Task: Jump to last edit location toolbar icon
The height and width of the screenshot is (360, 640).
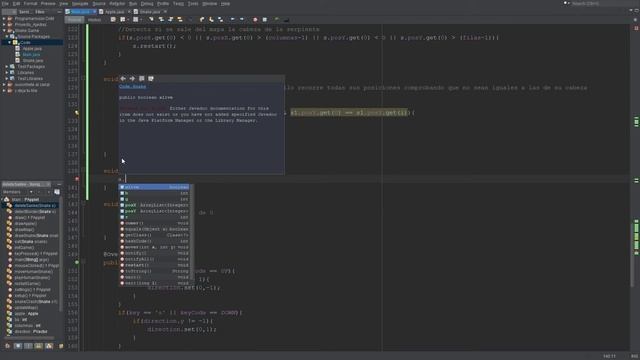Action: pyautogui.click(x=113, y=20)
